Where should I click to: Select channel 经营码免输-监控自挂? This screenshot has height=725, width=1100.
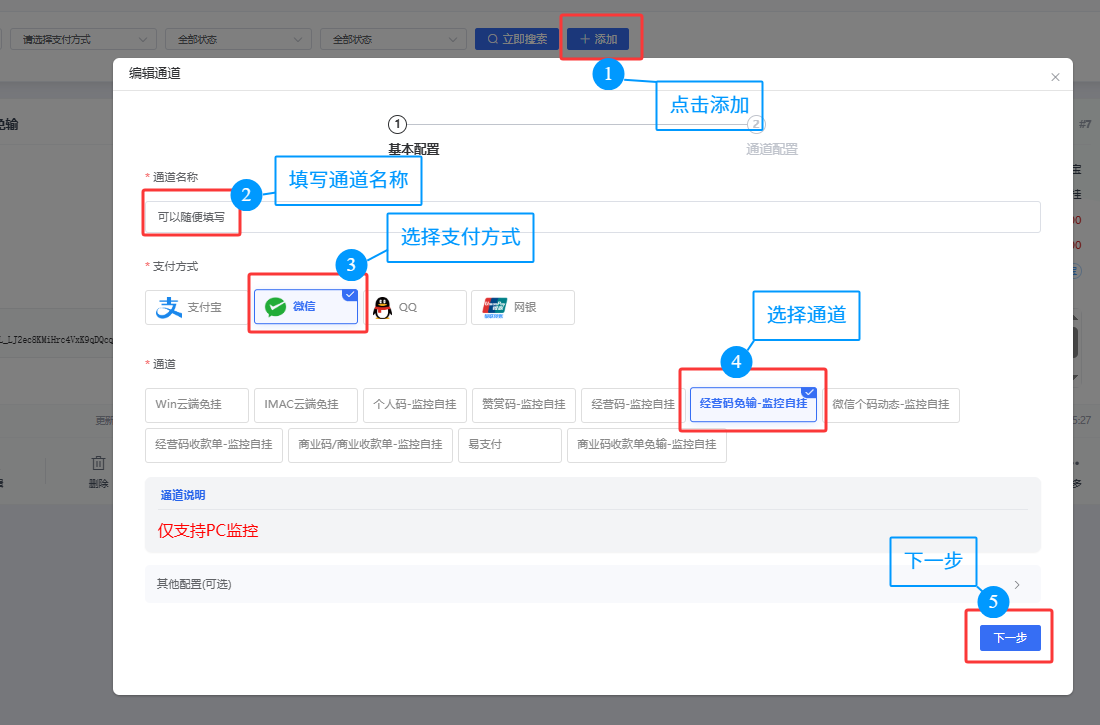(753, 404)
